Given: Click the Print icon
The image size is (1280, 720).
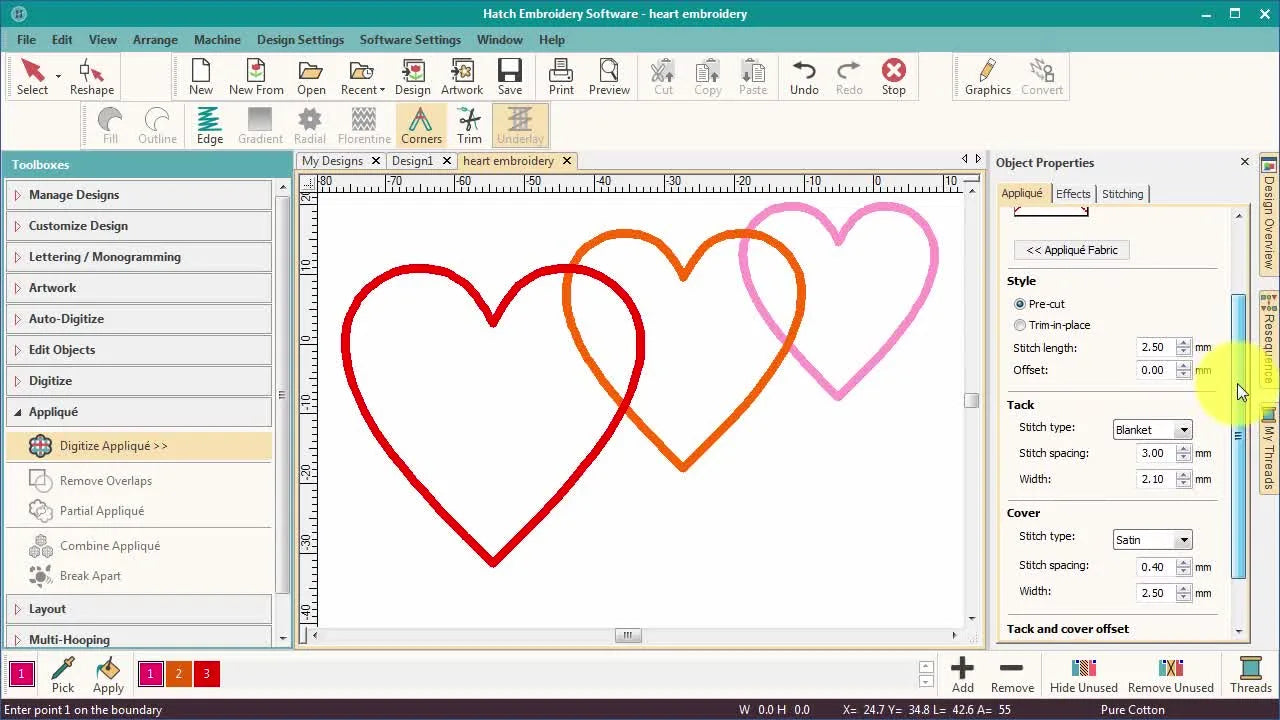Looking at the screenshot, I should 561,77.
